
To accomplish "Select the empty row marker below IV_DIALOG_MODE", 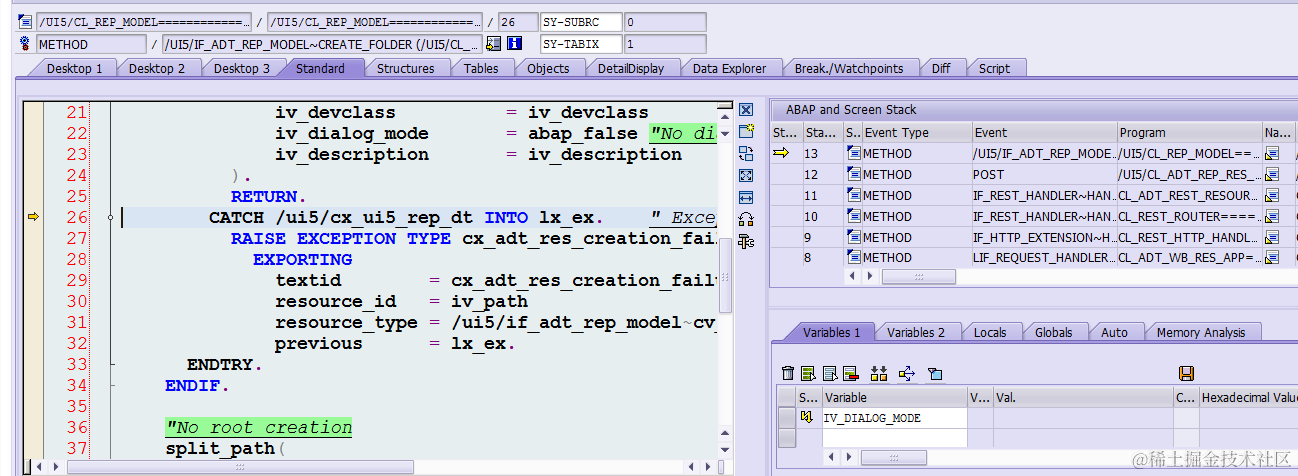I will 787,438.
